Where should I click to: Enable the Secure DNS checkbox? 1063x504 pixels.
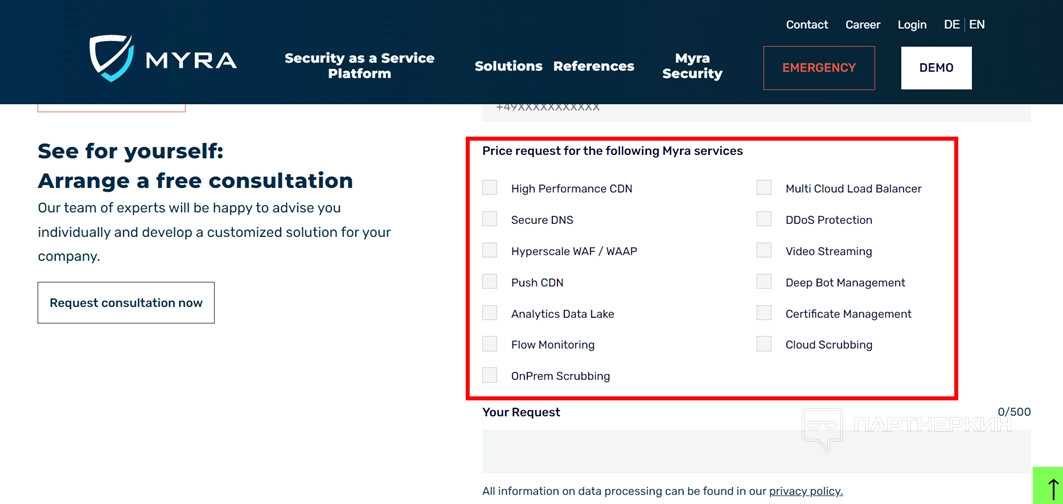490,219
